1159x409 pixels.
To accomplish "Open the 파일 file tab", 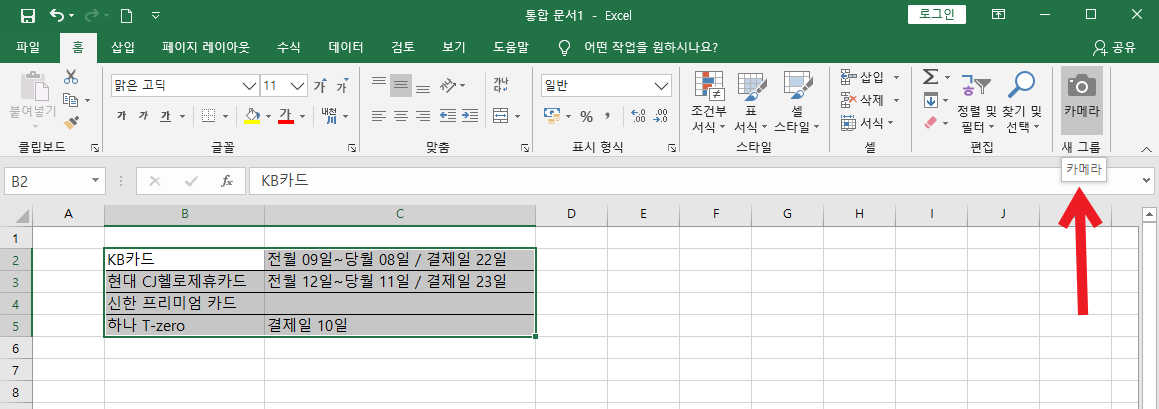I will click(x=28, y=48).
